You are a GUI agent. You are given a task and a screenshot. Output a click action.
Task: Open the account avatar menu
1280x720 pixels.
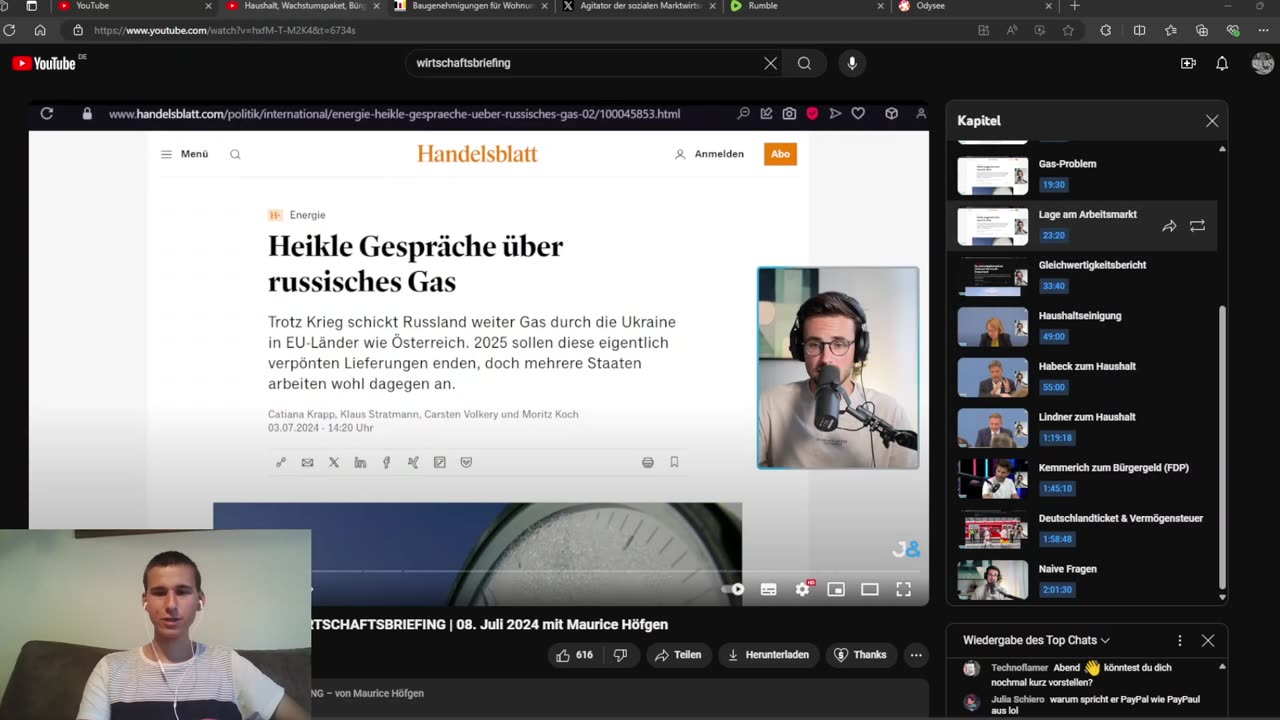click(x=1262, y=63)
